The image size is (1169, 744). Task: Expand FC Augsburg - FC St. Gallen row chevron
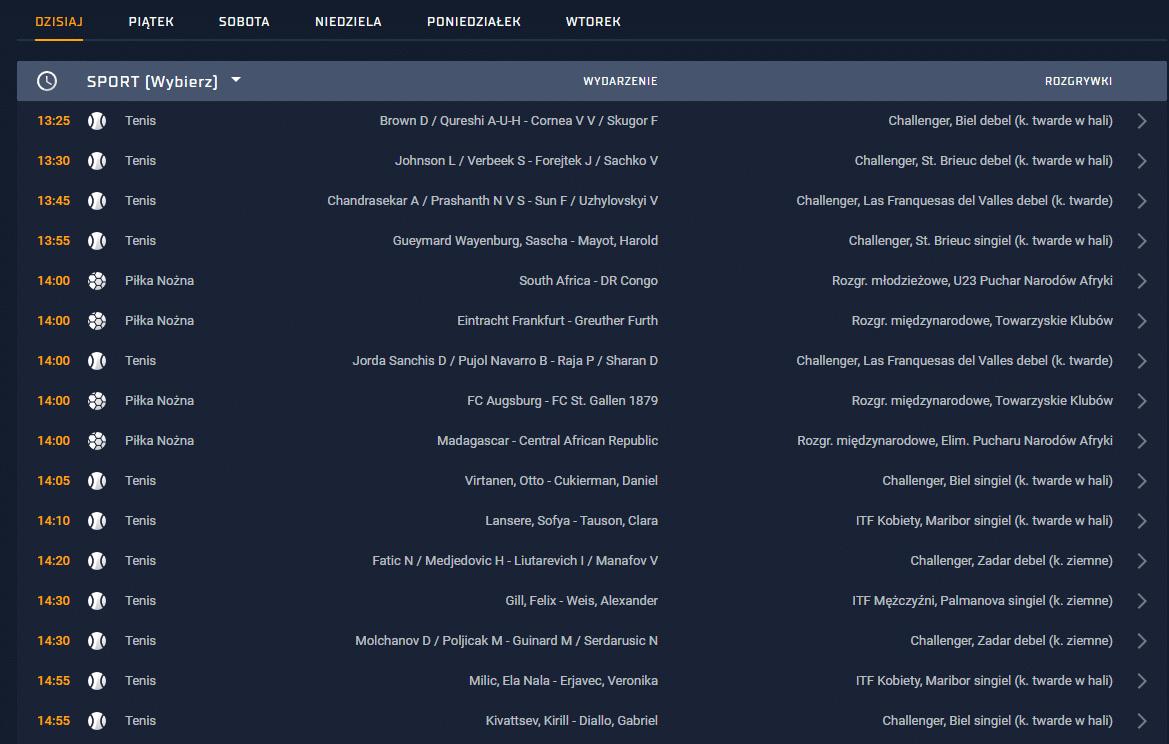[1142, 401]
